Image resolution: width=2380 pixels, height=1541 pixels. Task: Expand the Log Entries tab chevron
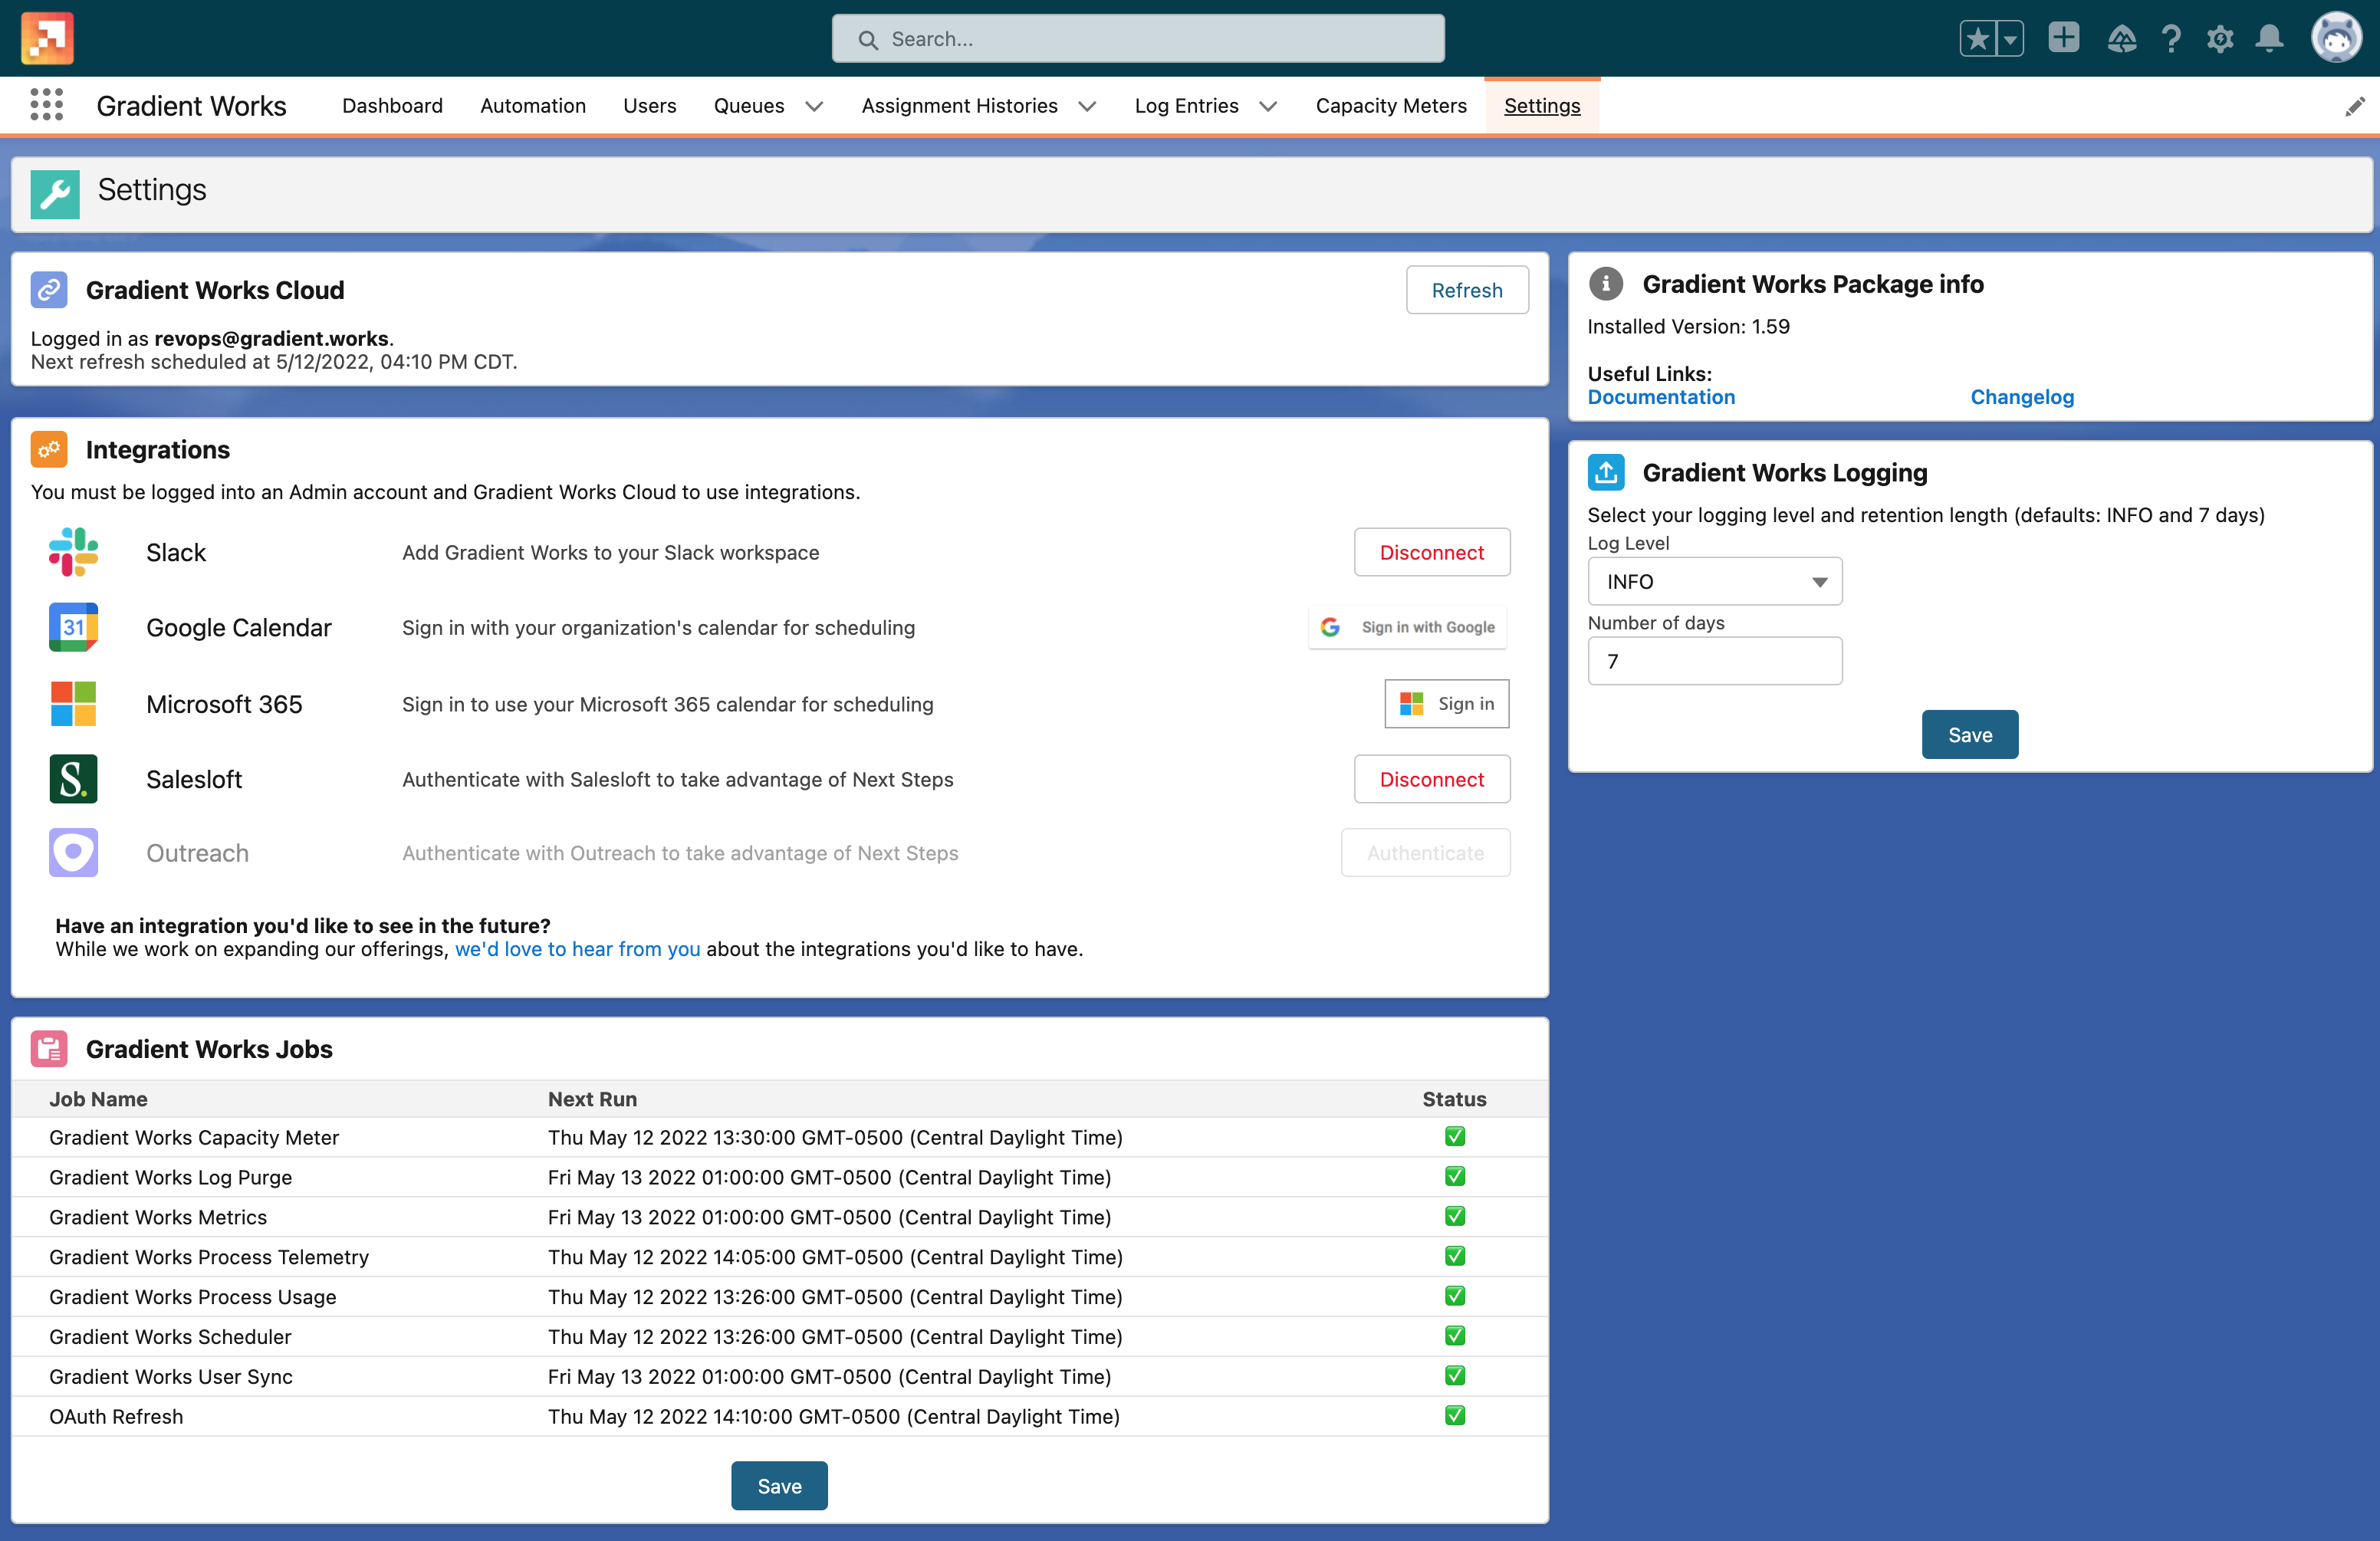(x=1268, y=106)
